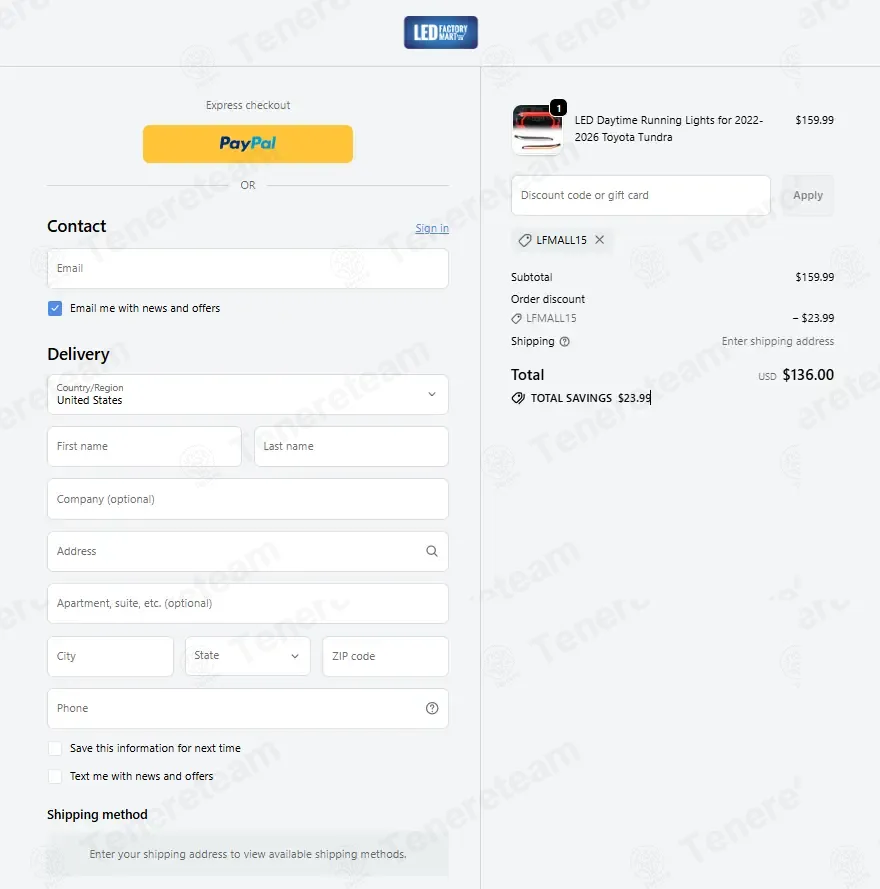
Task: Click the Apartment, suite, etc. field
Action: (248, 603)
